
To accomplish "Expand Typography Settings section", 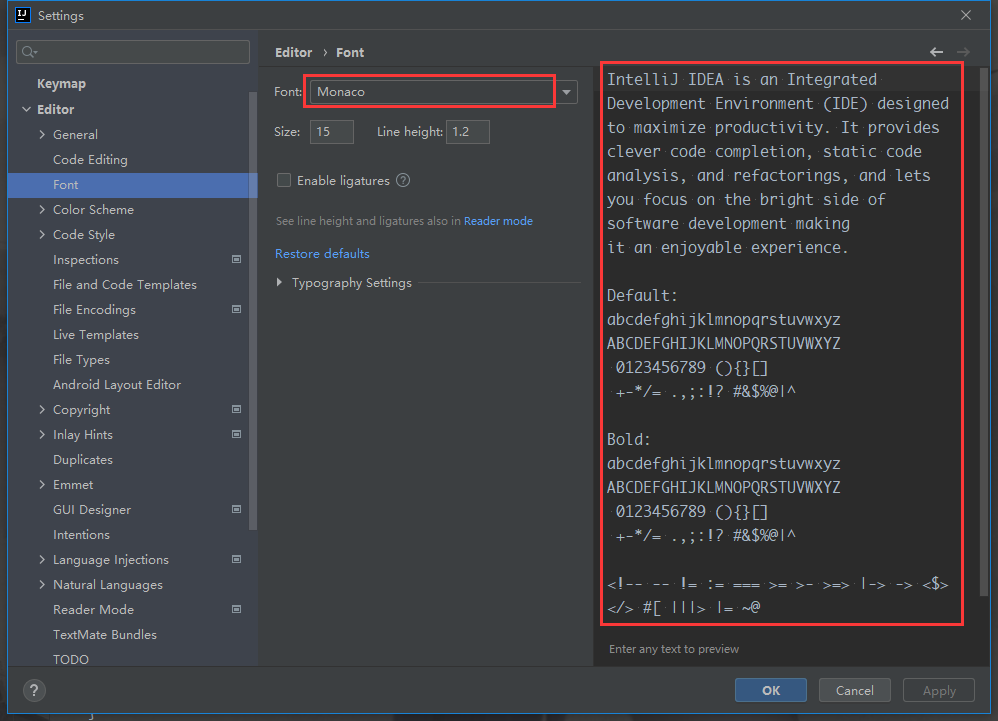I will (x=280, y=283).
